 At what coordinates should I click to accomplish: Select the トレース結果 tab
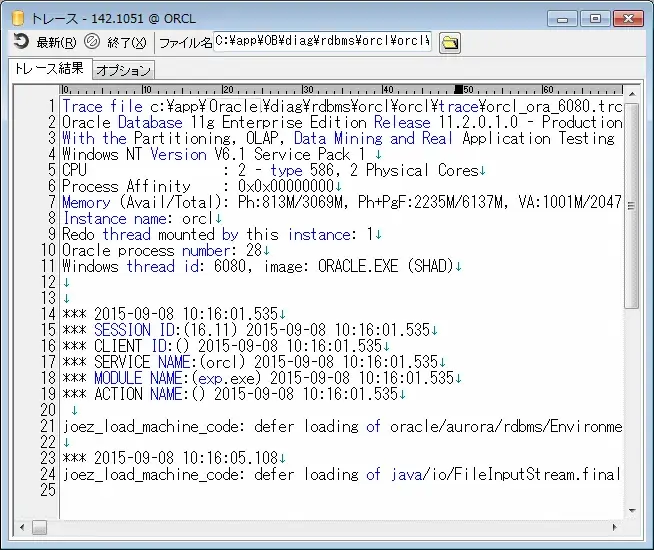click(48, 69)
